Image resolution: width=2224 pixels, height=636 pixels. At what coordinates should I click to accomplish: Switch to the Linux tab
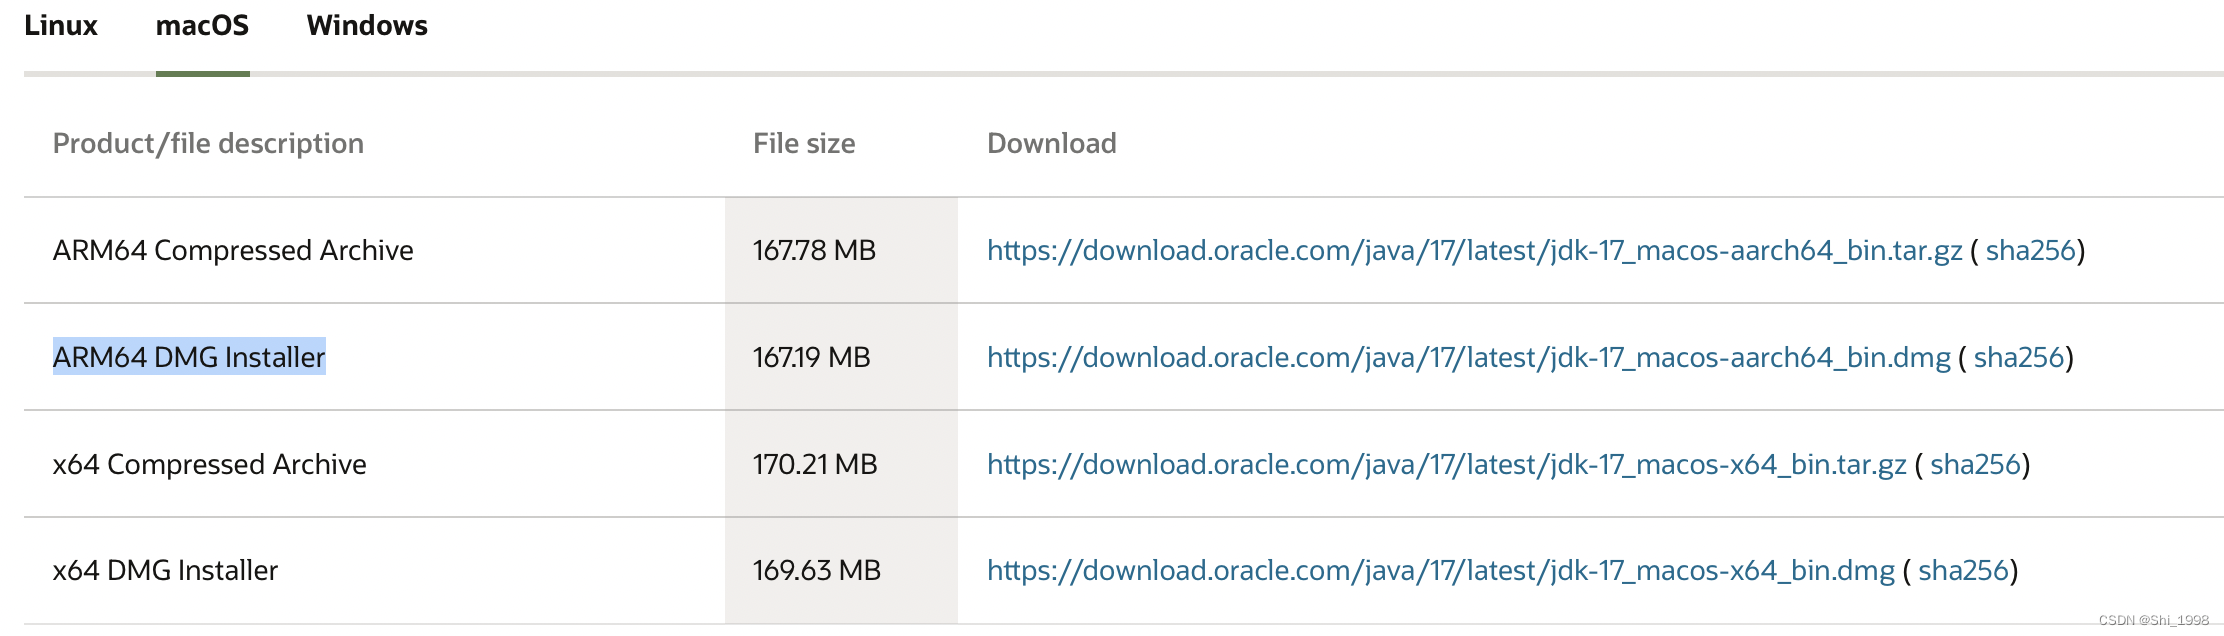pyautogui.click(x=63, y=27)
